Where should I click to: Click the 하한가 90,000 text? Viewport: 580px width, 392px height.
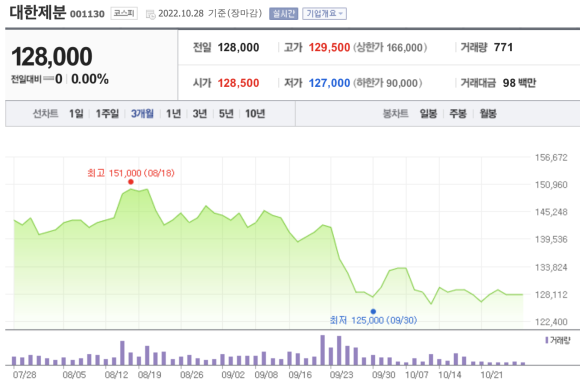(388, 83)
